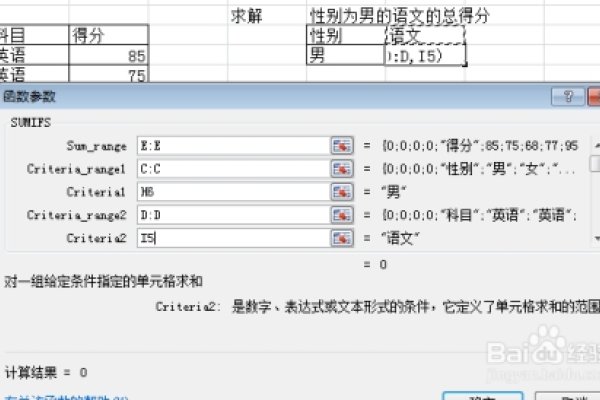Image resolution: width=600 pixels, height=400 pixels.
Task: Open dialog help via the question mark button
Action: click(568, 96)
